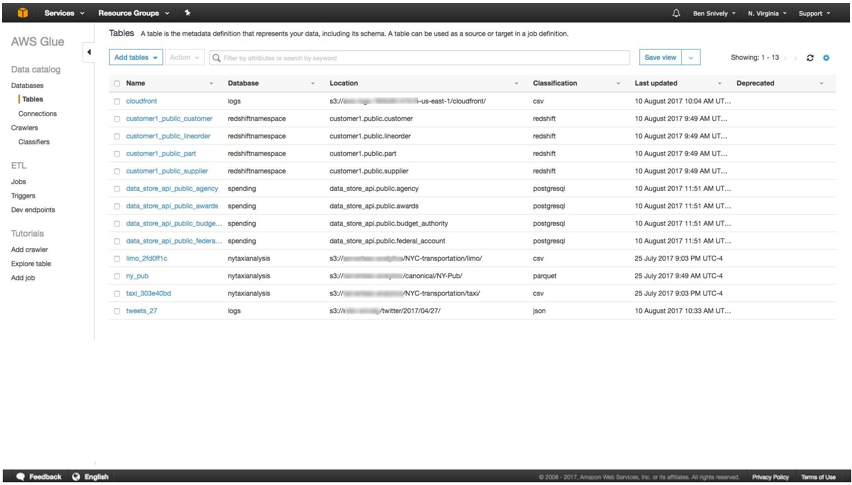Check the data_store_api_public_agency row checkbox
Image resolution: width=852 pixels, height=485 pixels.
(117, 189)
